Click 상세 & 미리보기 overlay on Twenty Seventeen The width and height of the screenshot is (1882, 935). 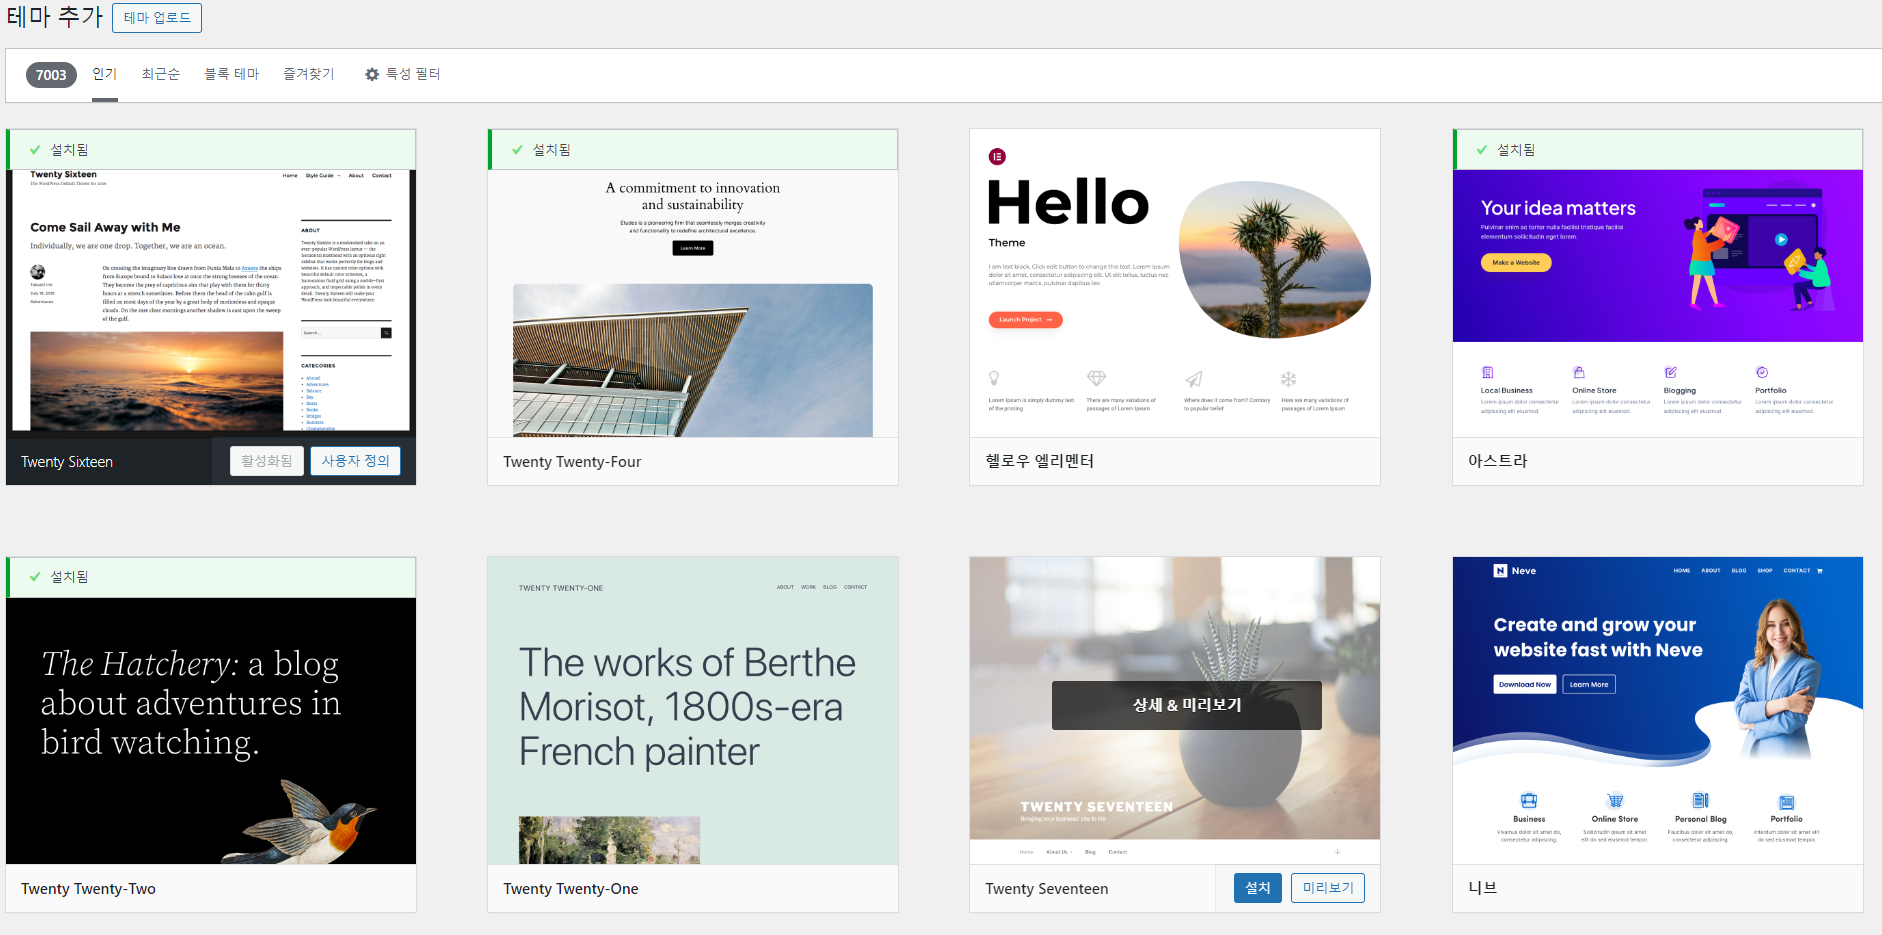click(1187, 705)
